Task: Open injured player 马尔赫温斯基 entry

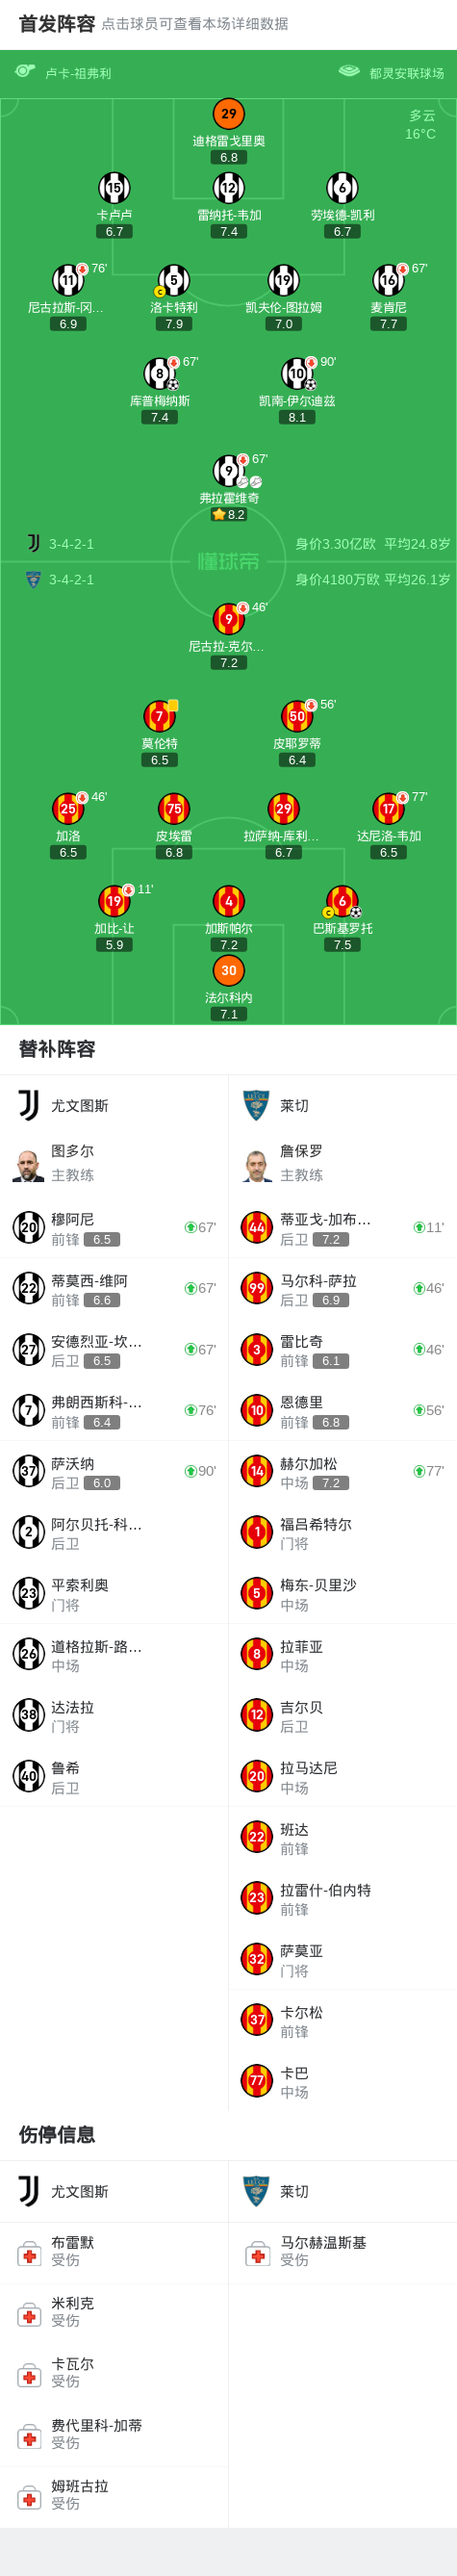Action: tap(343, 2252)
